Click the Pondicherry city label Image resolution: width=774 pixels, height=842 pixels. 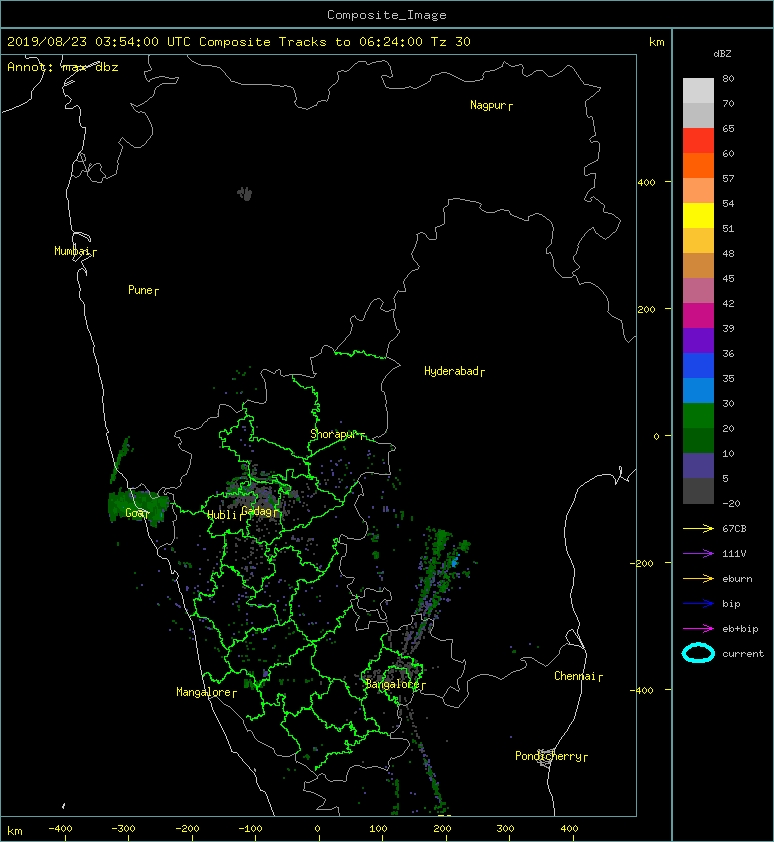pyautogui.click(x=548, y=756)
